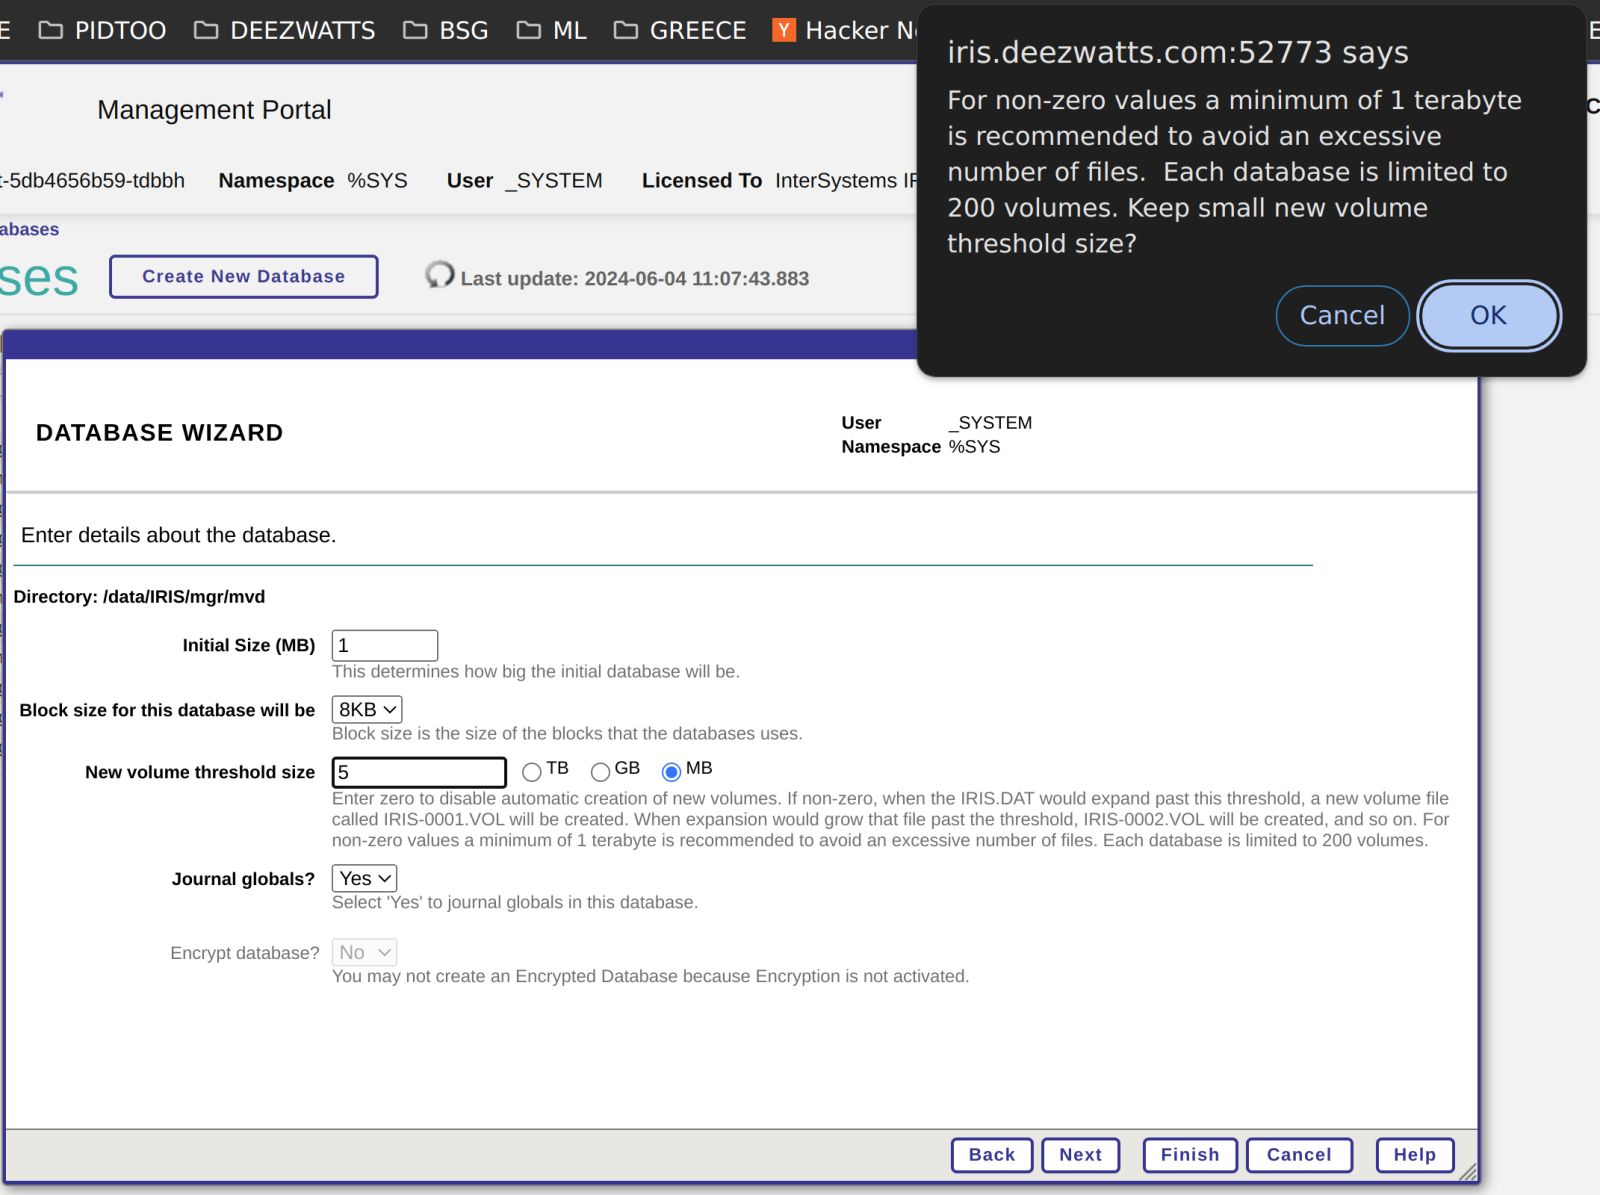This screenshot has width=1600, height=1195.
Task: Open the PIDTOO bookmarks folder
Action: [103, 30]
